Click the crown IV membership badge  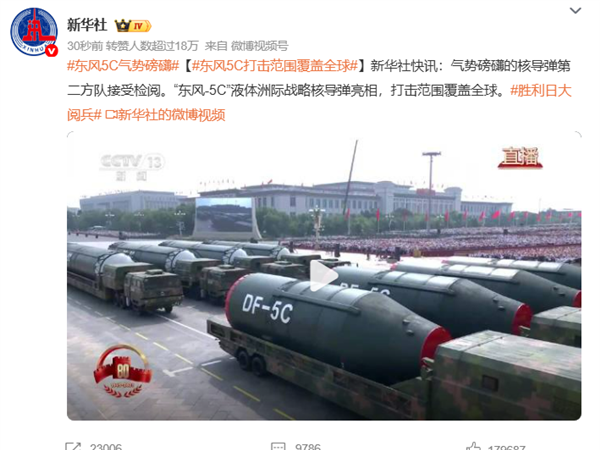(x=133, y=26)
